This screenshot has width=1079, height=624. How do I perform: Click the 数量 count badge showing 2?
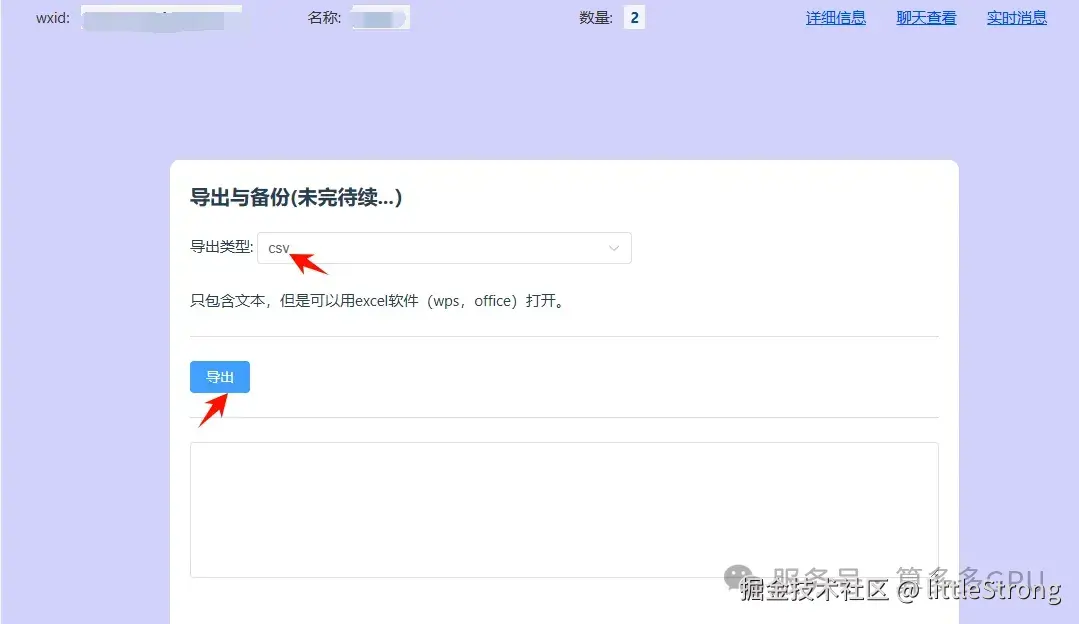(634, 17)
